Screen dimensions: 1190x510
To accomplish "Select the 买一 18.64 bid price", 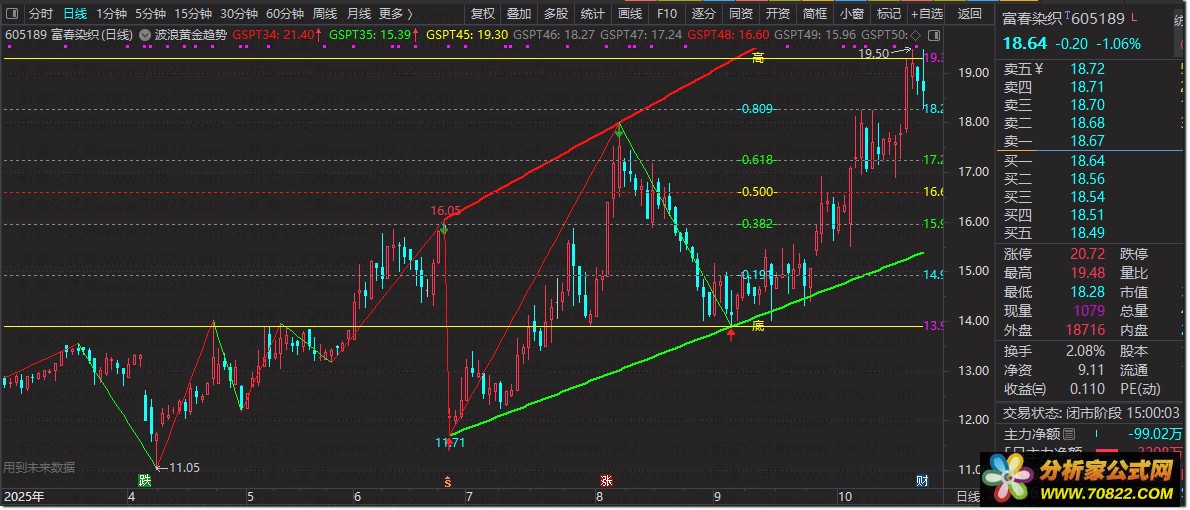I will pos(1088,161).
